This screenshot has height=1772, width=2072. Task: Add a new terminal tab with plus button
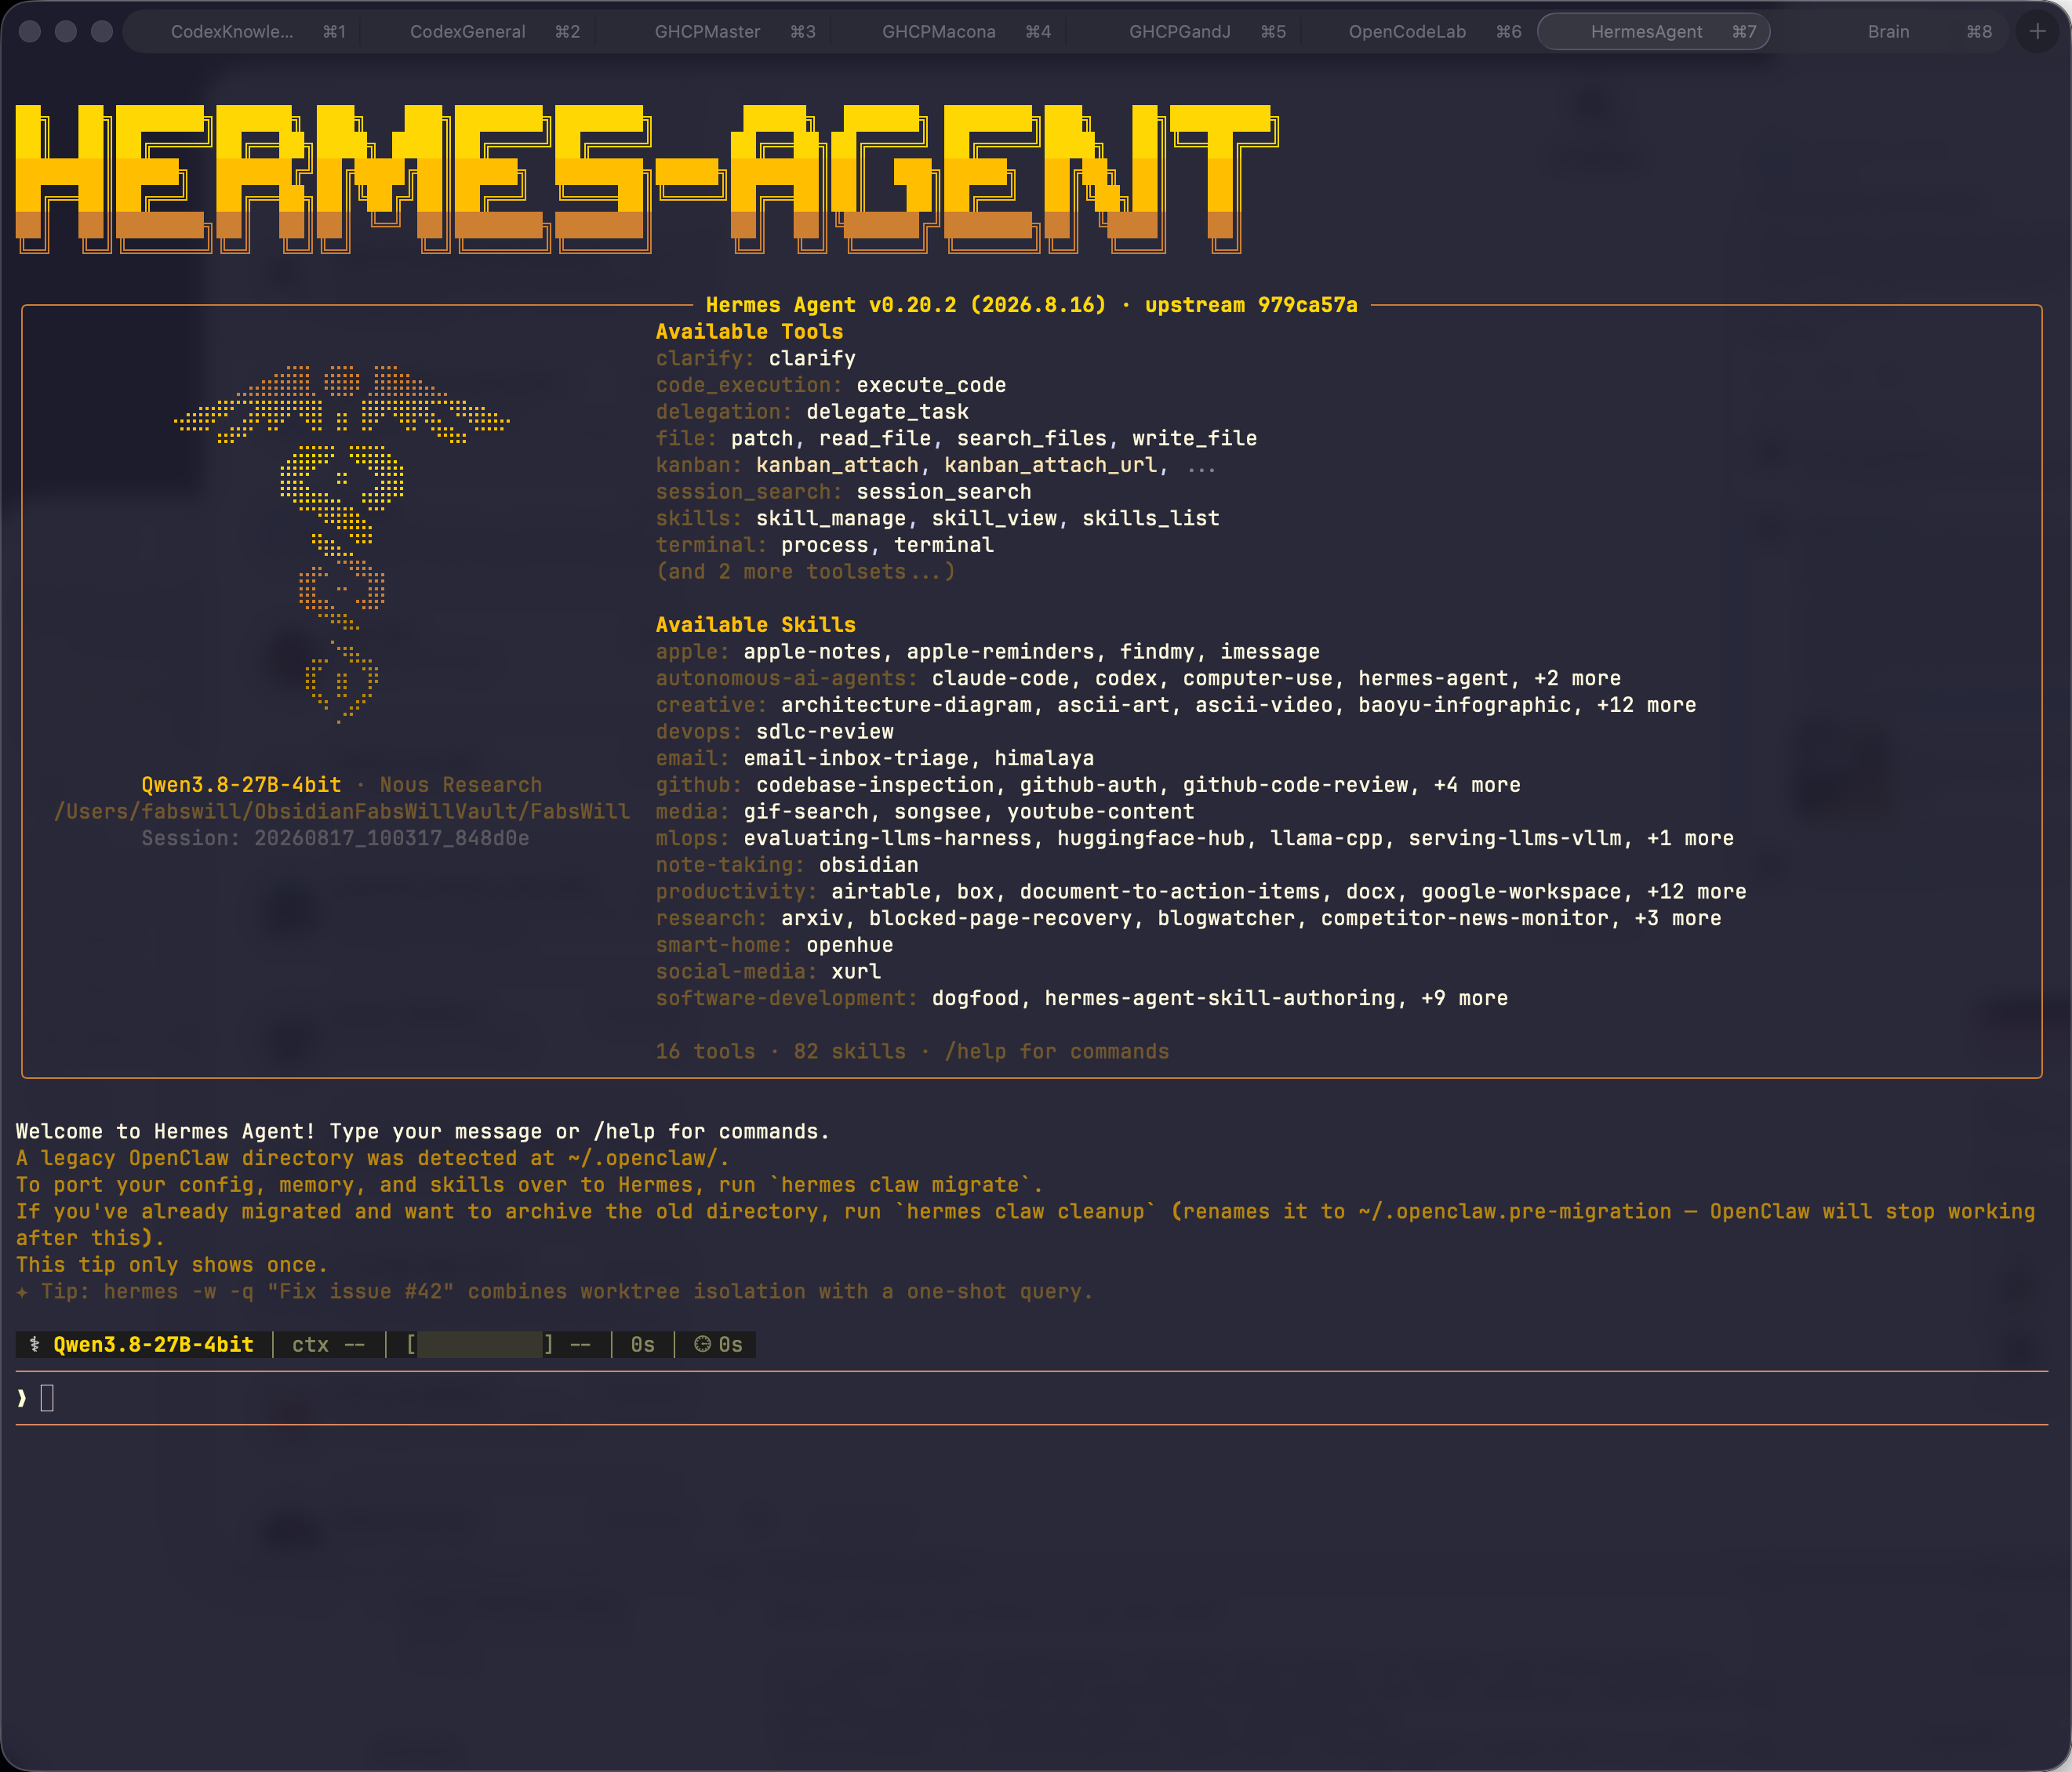(x=2037, y=32)
